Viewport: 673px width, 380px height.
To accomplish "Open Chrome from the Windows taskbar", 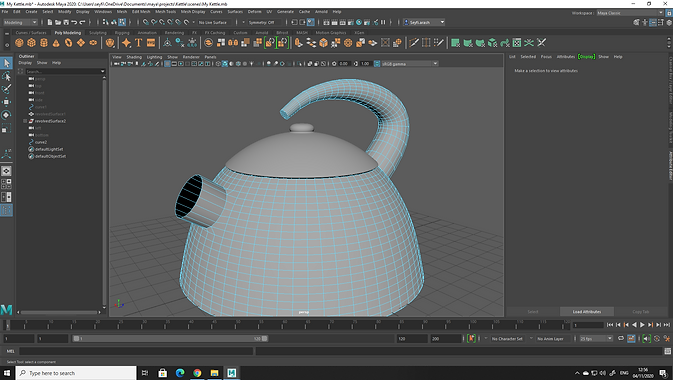I will coord(197,373).
